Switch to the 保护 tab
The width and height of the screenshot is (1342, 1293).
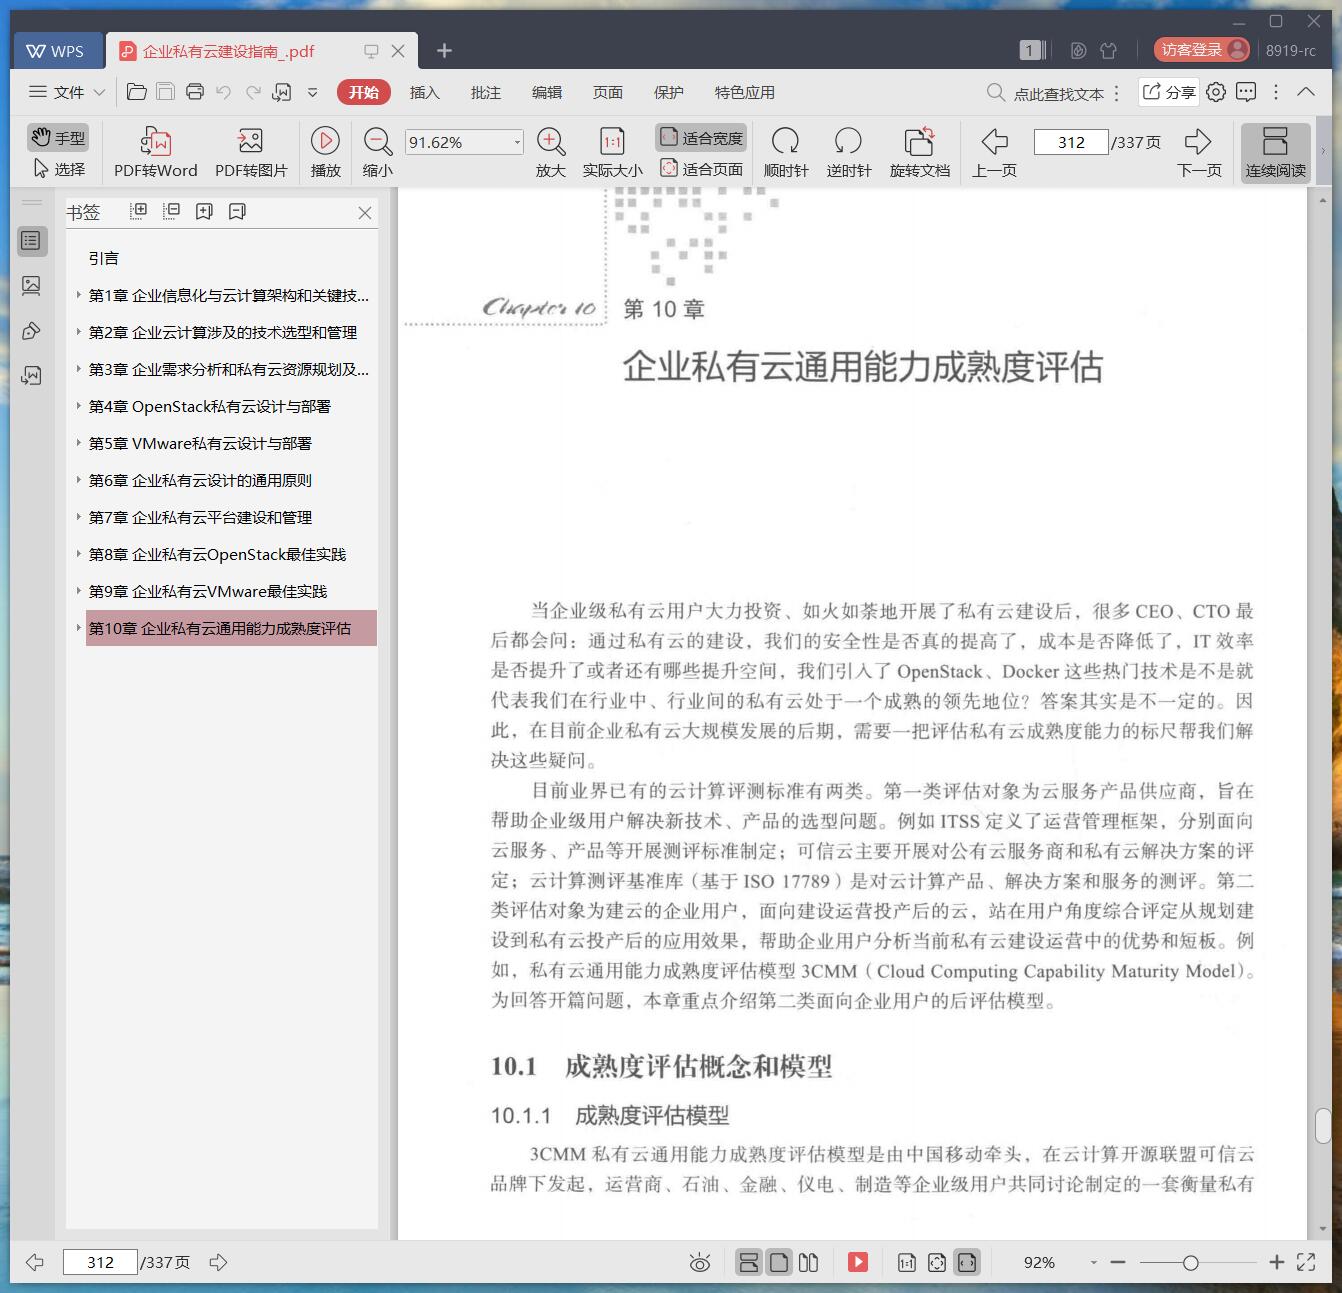[x=668, y=92]
